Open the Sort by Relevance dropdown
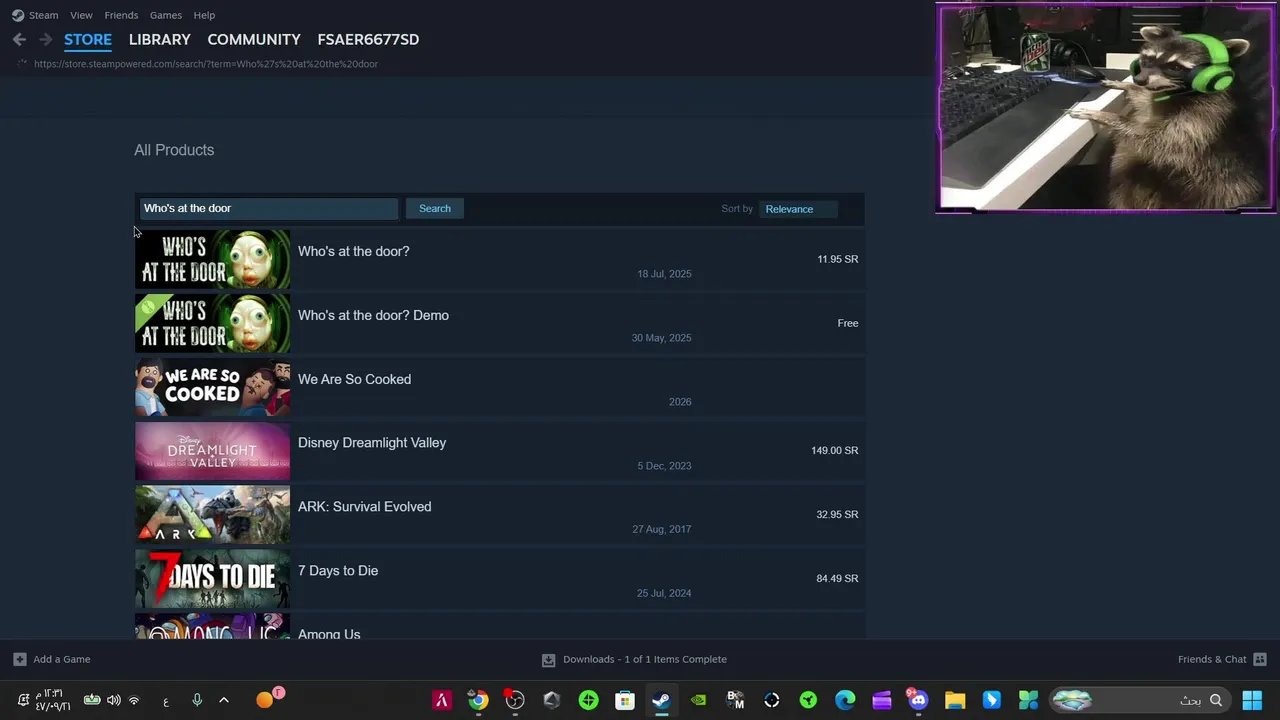This screenshot has width=1280, height=720. pos(799,209)
